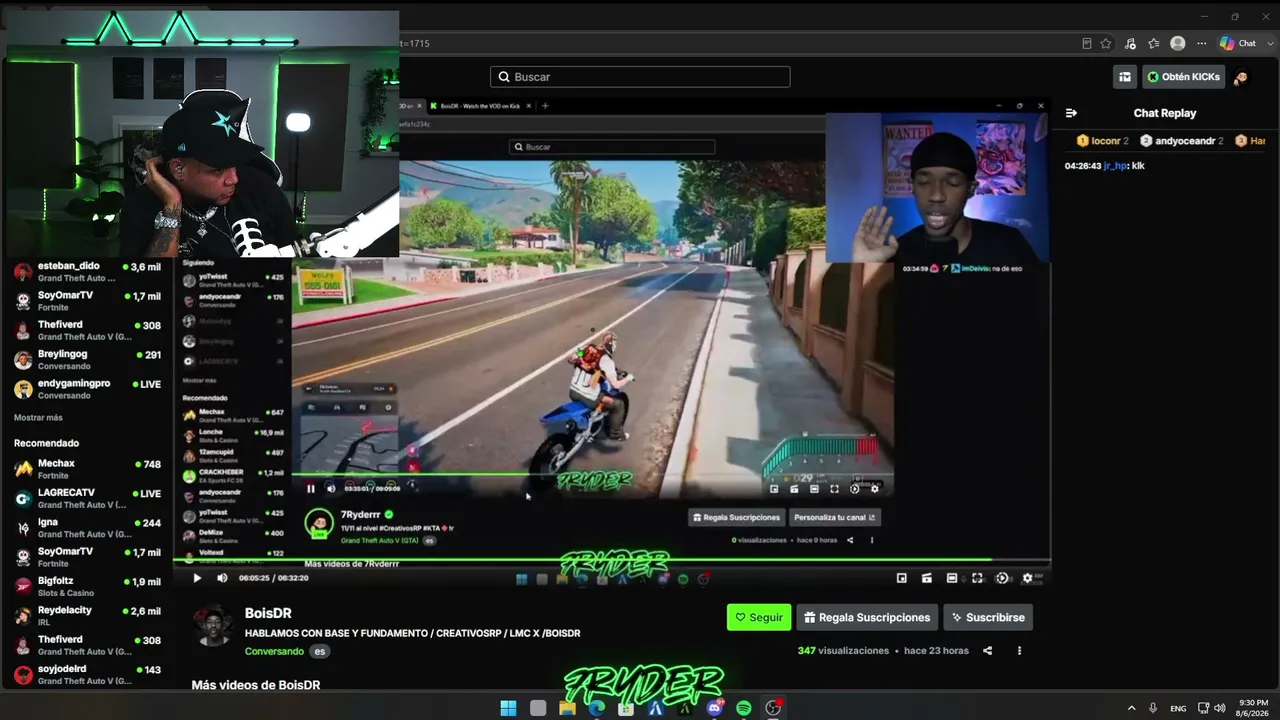Toggle theater mode on outer player
Screen dimensions: 1280x720
click(952, 578)
